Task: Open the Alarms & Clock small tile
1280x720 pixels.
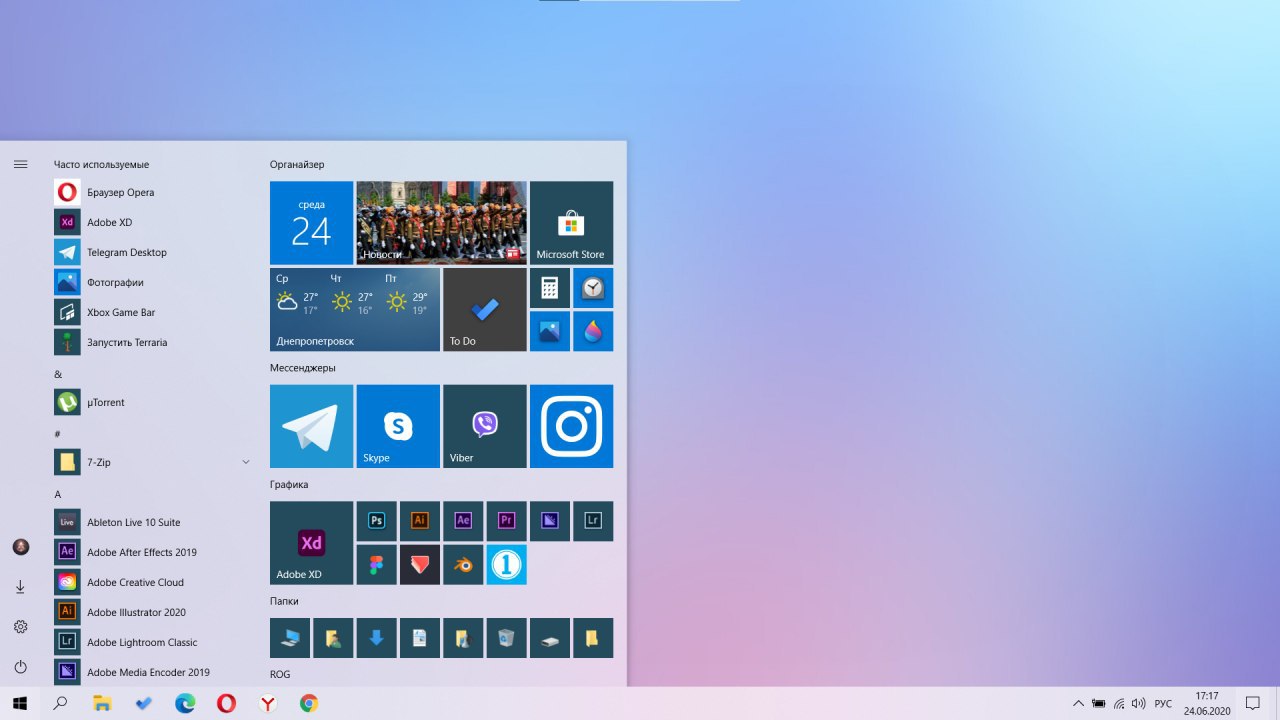Action: tap(593, 288)
